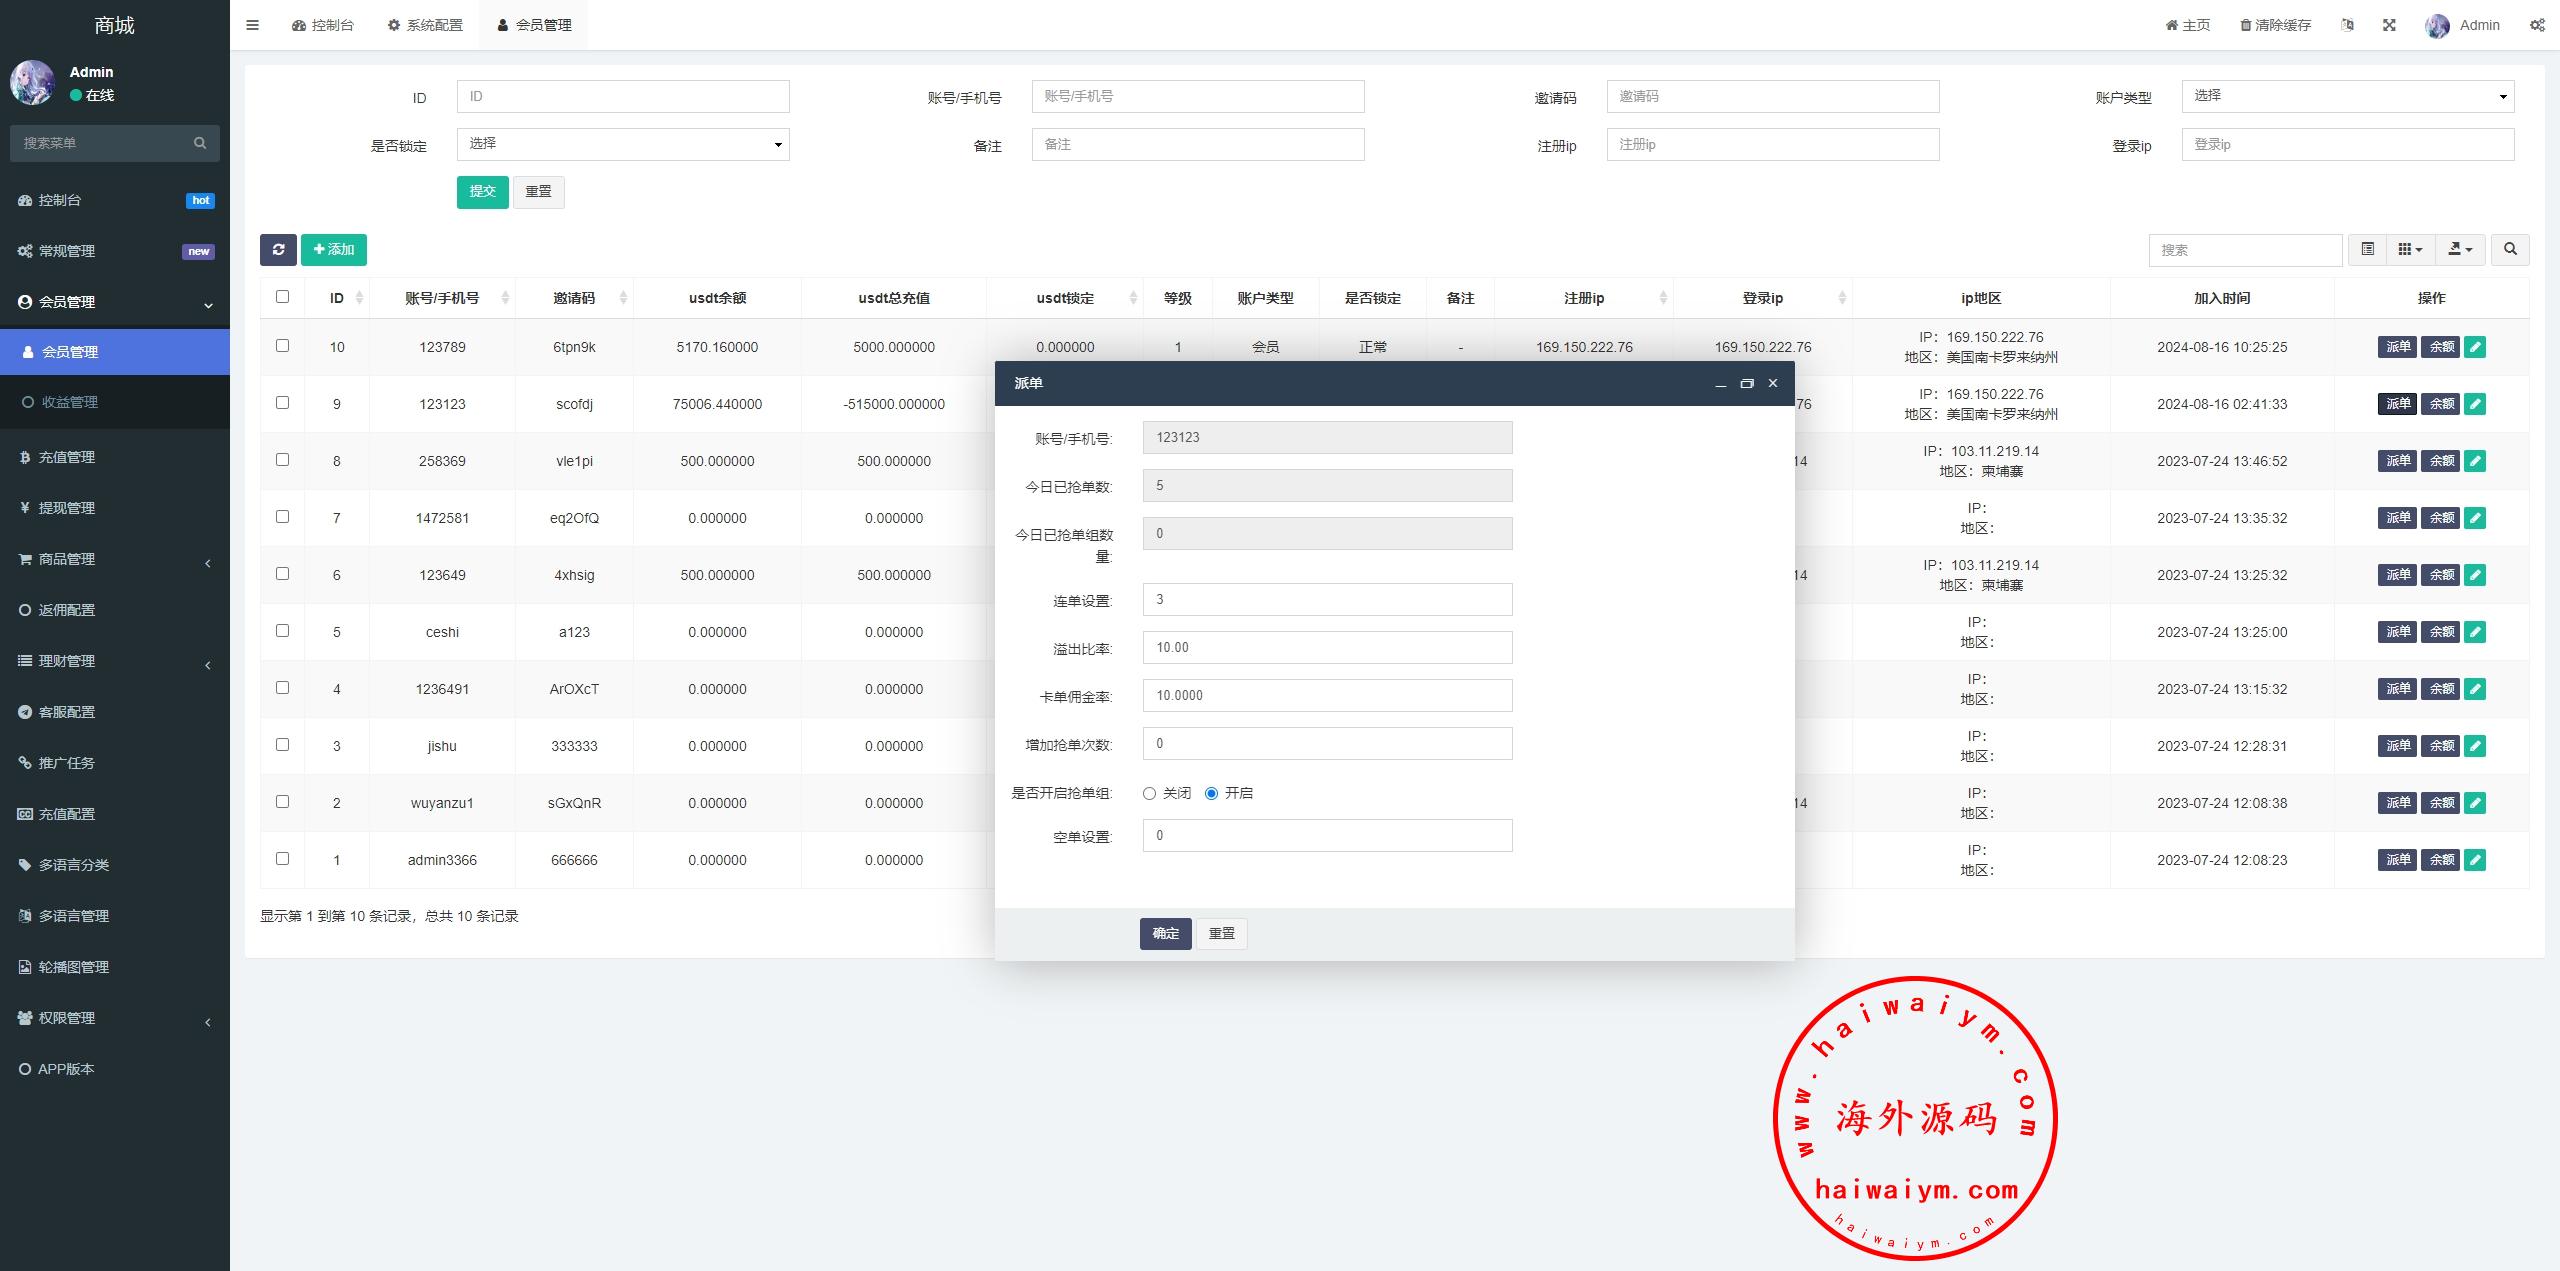Open the export data dropdown in the table toolbar
Image resolution: width=2560 pixels, height=1271 pixels.
pyautogui.click(x=2459, y=249)
